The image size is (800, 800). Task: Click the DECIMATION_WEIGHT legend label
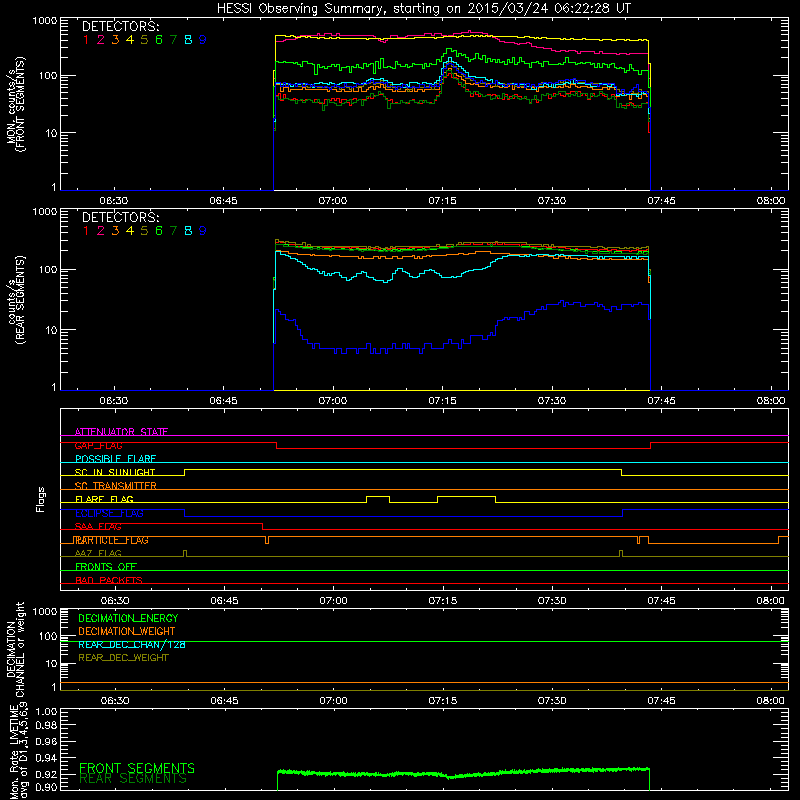[x=127, y=631]
